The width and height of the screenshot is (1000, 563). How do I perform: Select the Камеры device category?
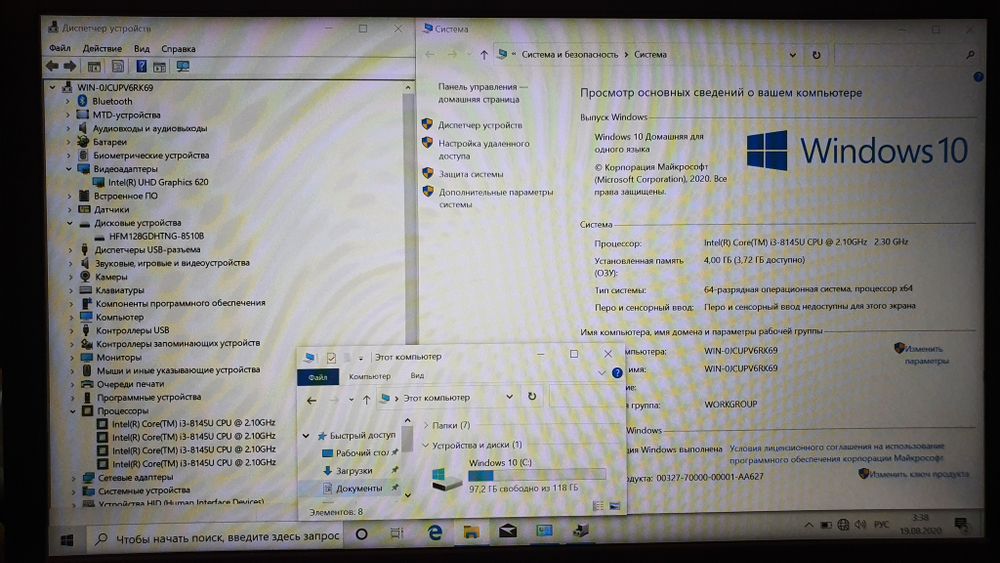point(111,277)
